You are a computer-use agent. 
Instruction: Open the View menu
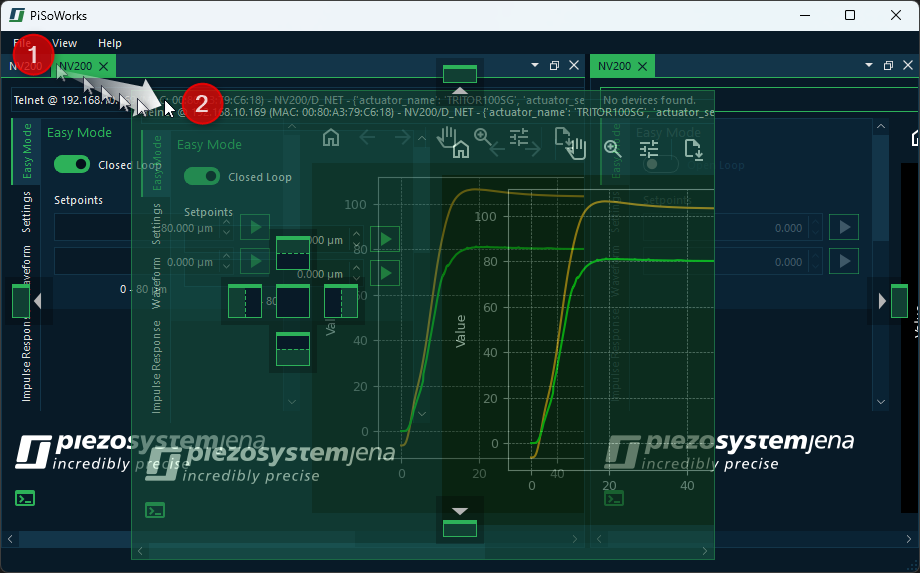coord(65,43)
